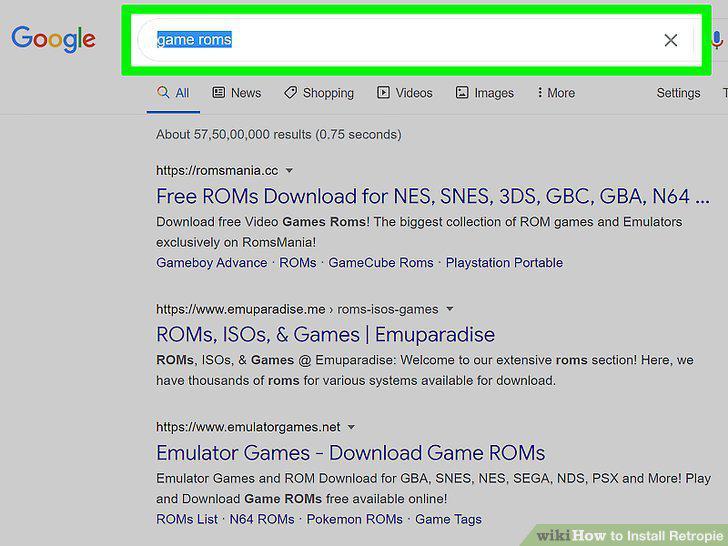Open the Playstation Portable sitelink
The image size is (728, 546).
pyautogui.click(x=504, y=263)
